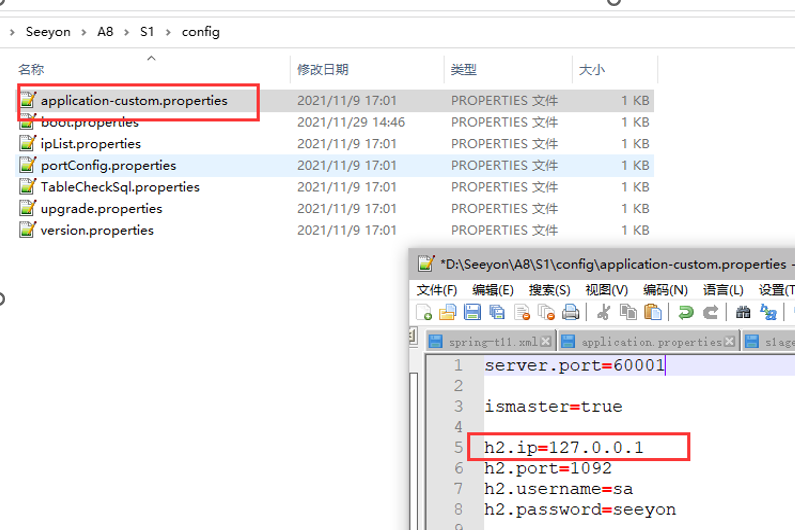Expand the chevron before Seeyon in breadcrumb
Viewport: 795px width, 530px height.
[x=12, y=32]
